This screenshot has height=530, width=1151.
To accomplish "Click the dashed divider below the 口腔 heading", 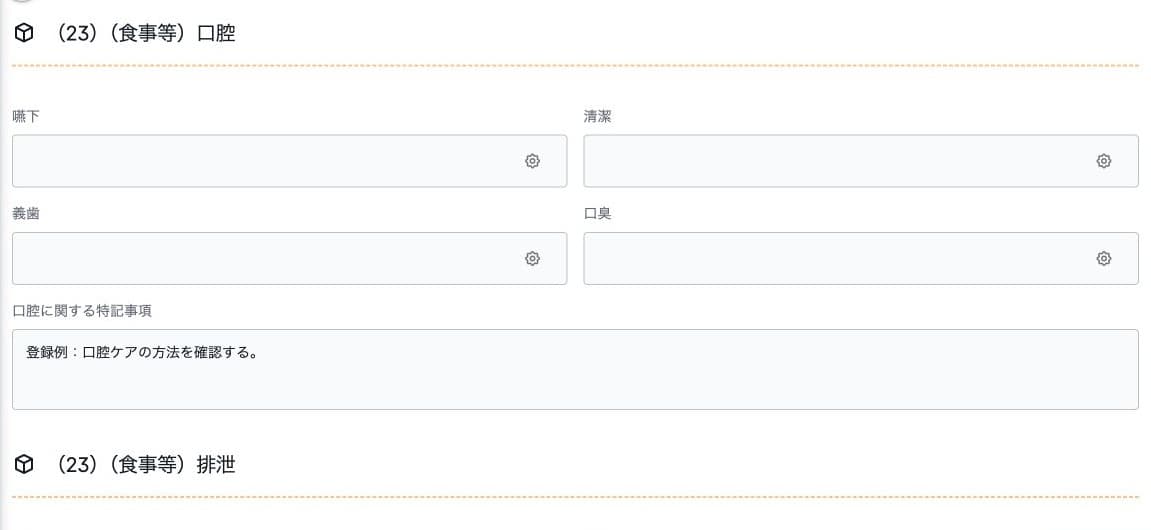I will [576, 66].
